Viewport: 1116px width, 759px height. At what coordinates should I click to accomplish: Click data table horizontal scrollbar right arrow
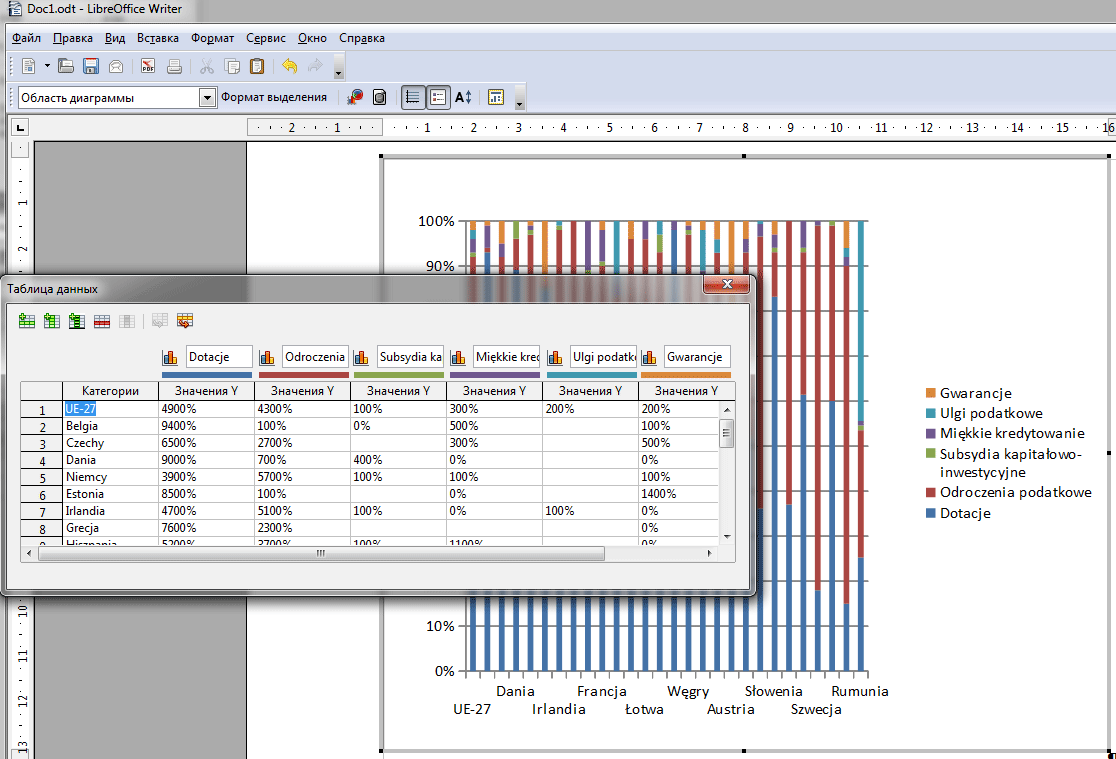click(710, 553)
